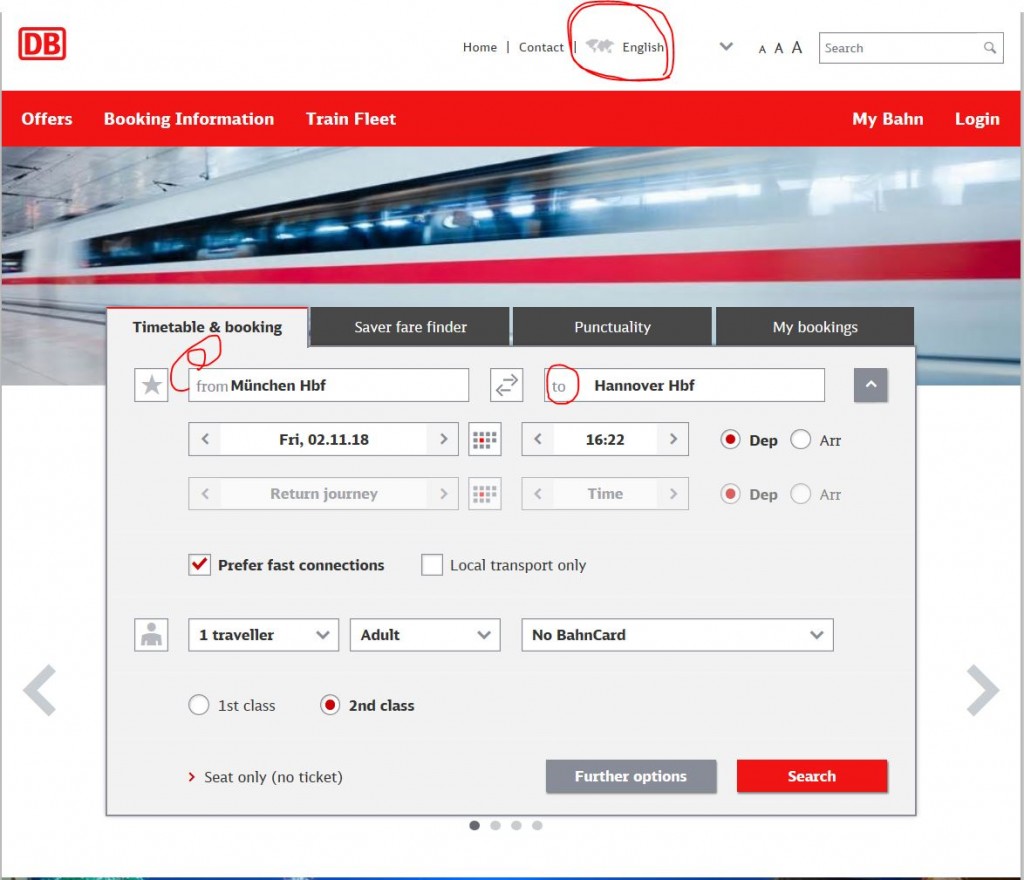Viewport: 1024px width, 880px height.
Task: Choose Arr for the outbound time
Action: 800,440
